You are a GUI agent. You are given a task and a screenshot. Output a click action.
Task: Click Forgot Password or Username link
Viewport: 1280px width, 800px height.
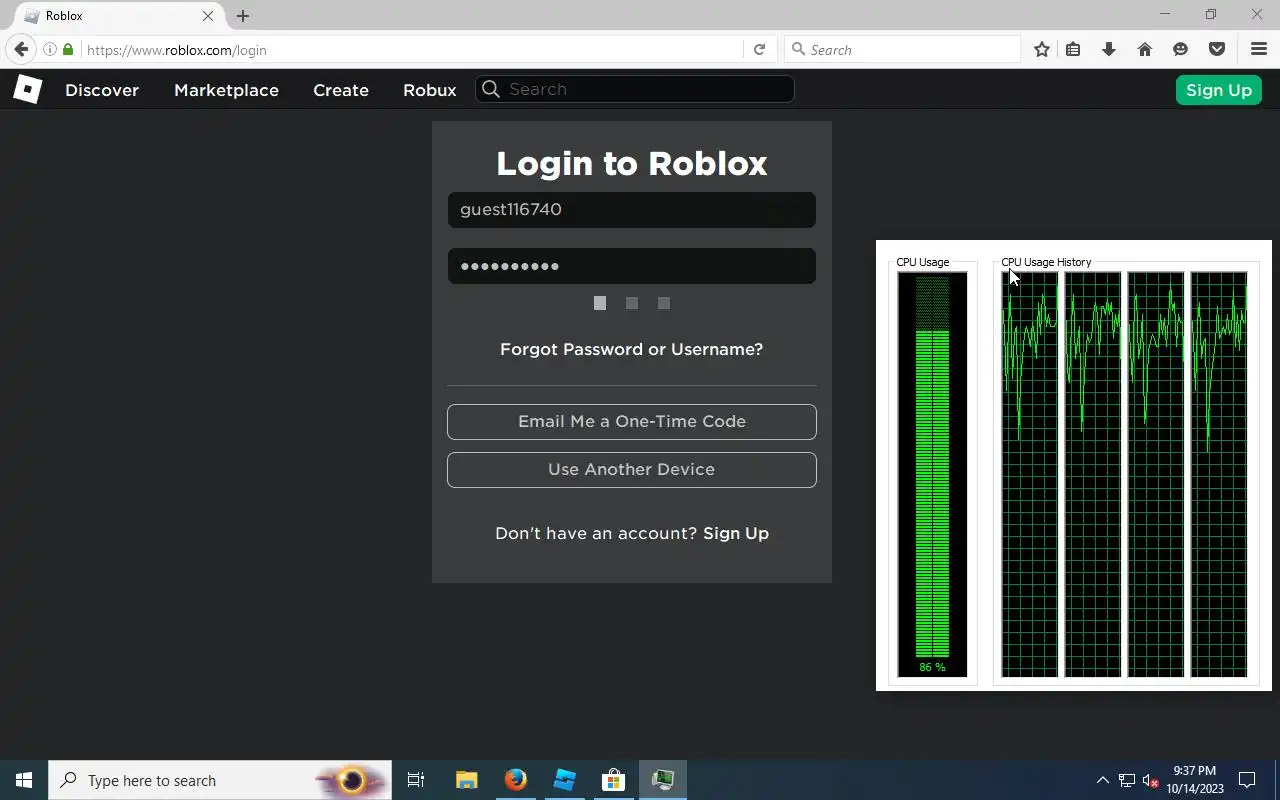coord(631,349)
